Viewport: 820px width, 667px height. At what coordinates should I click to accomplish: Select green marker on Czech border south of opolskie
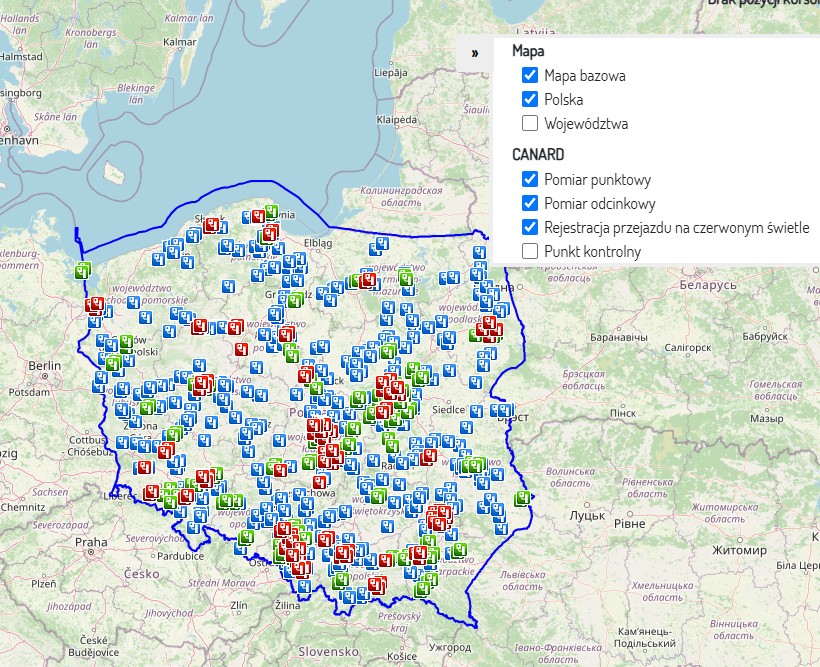(x=246, y=537)
